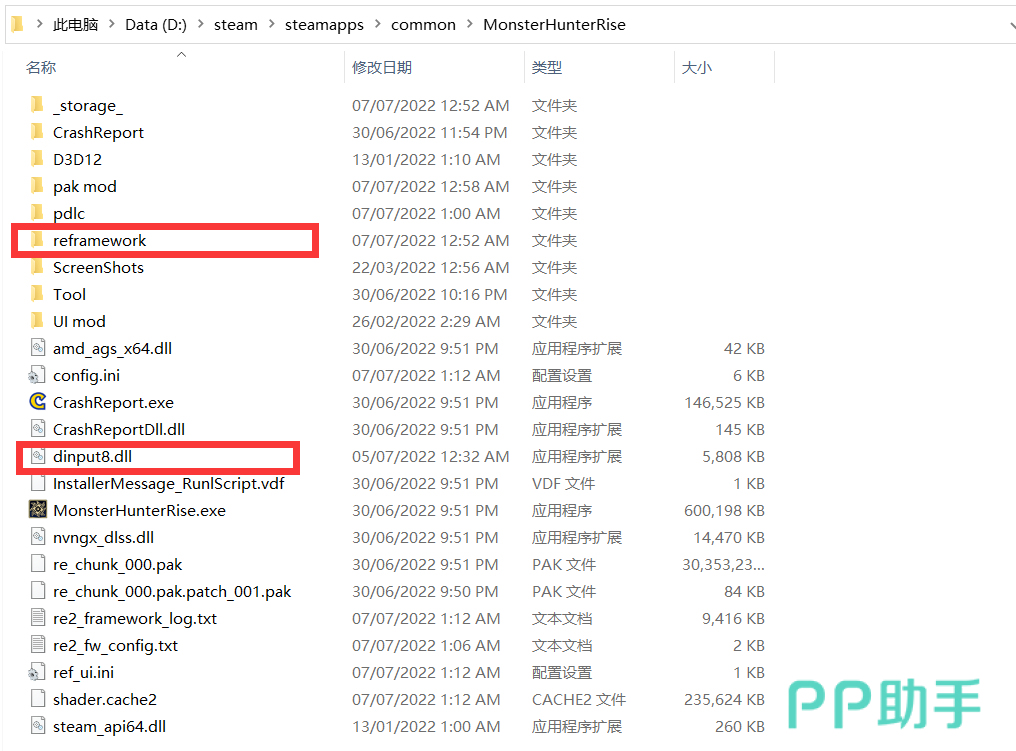Select the CrashReport.exe file name
This screenshot has height=751, width=1016.
click(x=113, y=402)
